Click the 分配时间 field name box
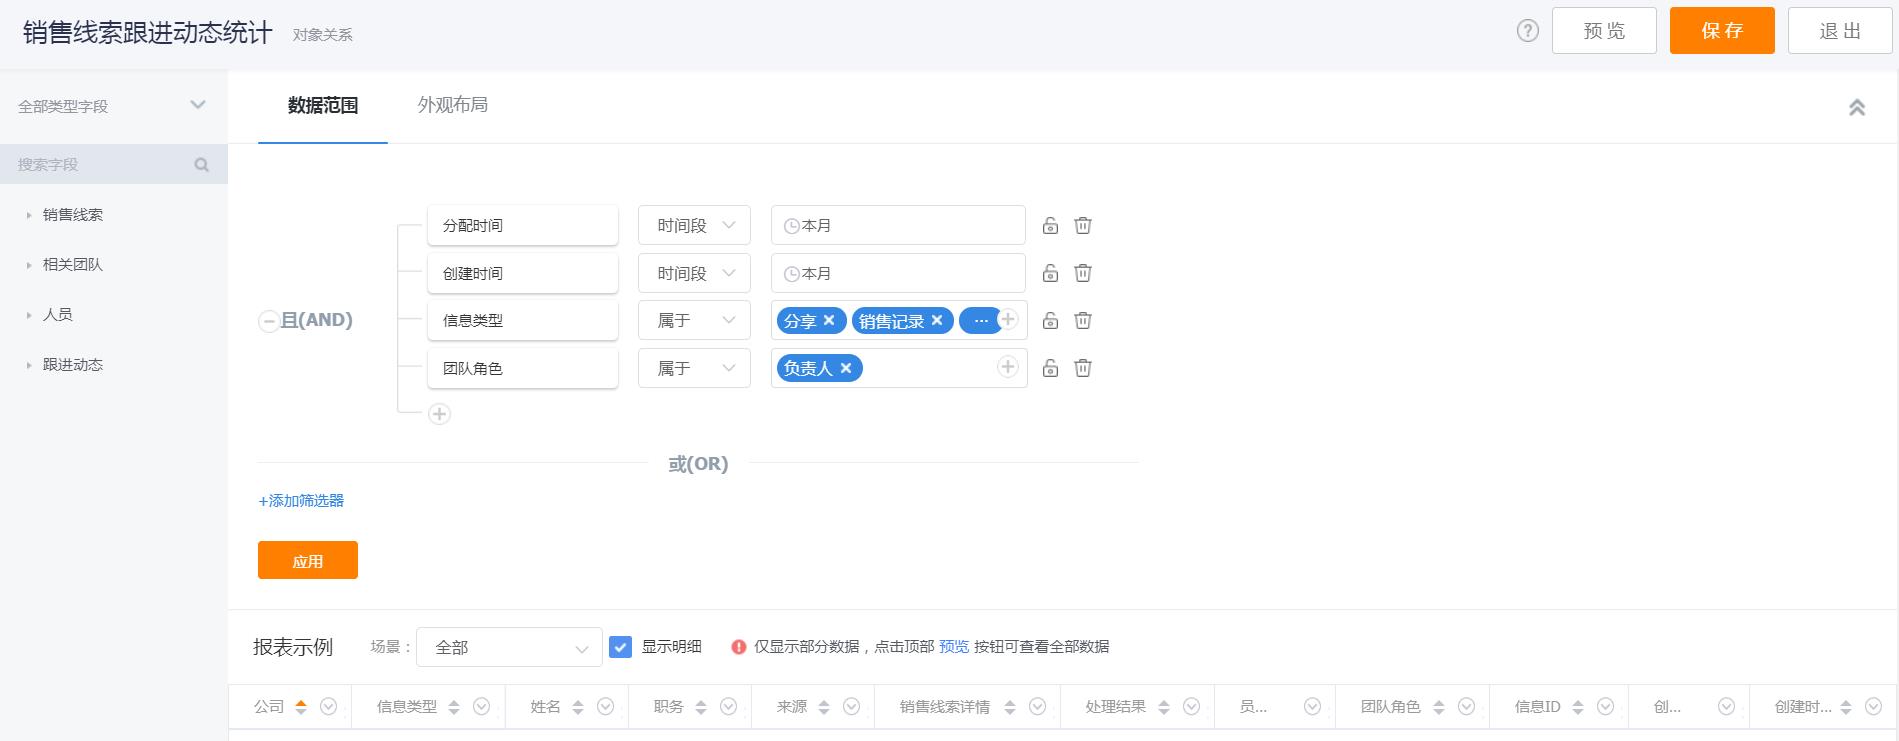Image resolution: width=1899 pixels, height=741 pixels. (523, 226)
